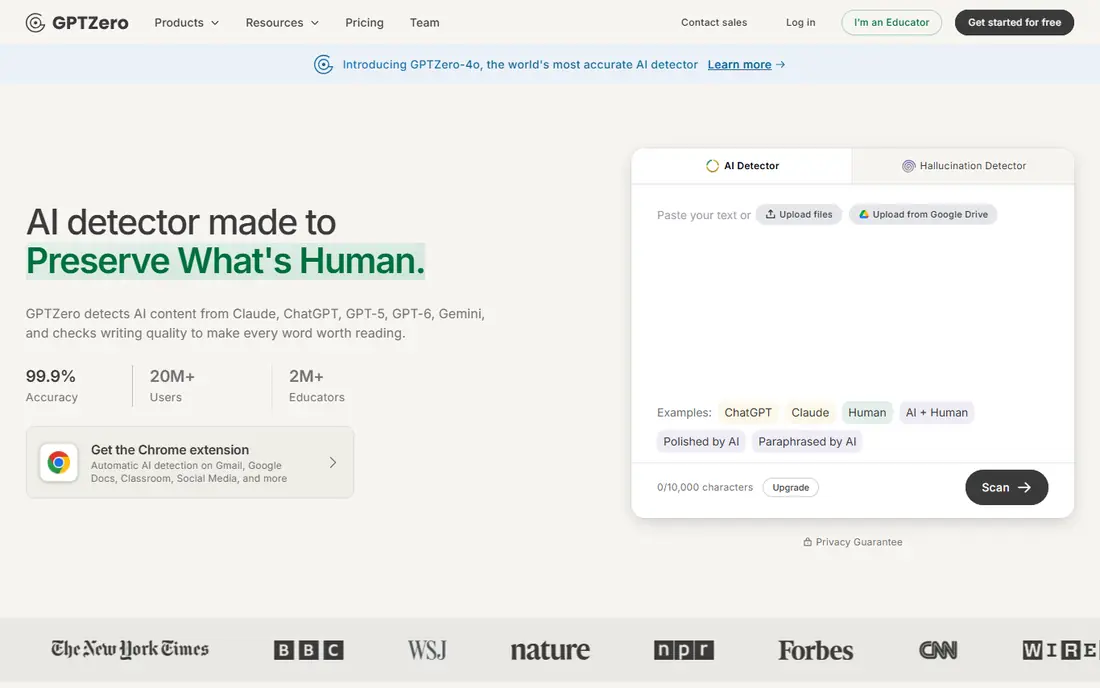Click the upload arrow icon in Upload files
Image resolution: width=1100 pixels, height=688 pixels.
770,214
